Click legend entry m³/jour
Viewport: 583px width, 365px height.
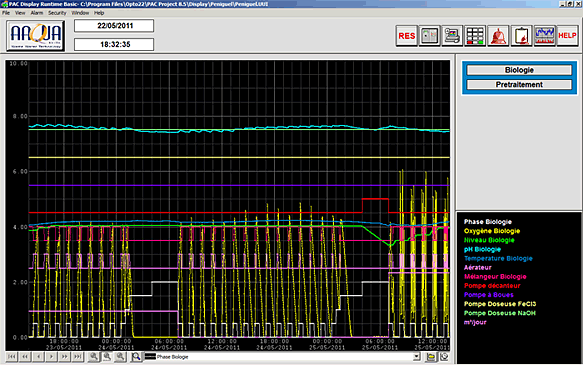point(475,322)
